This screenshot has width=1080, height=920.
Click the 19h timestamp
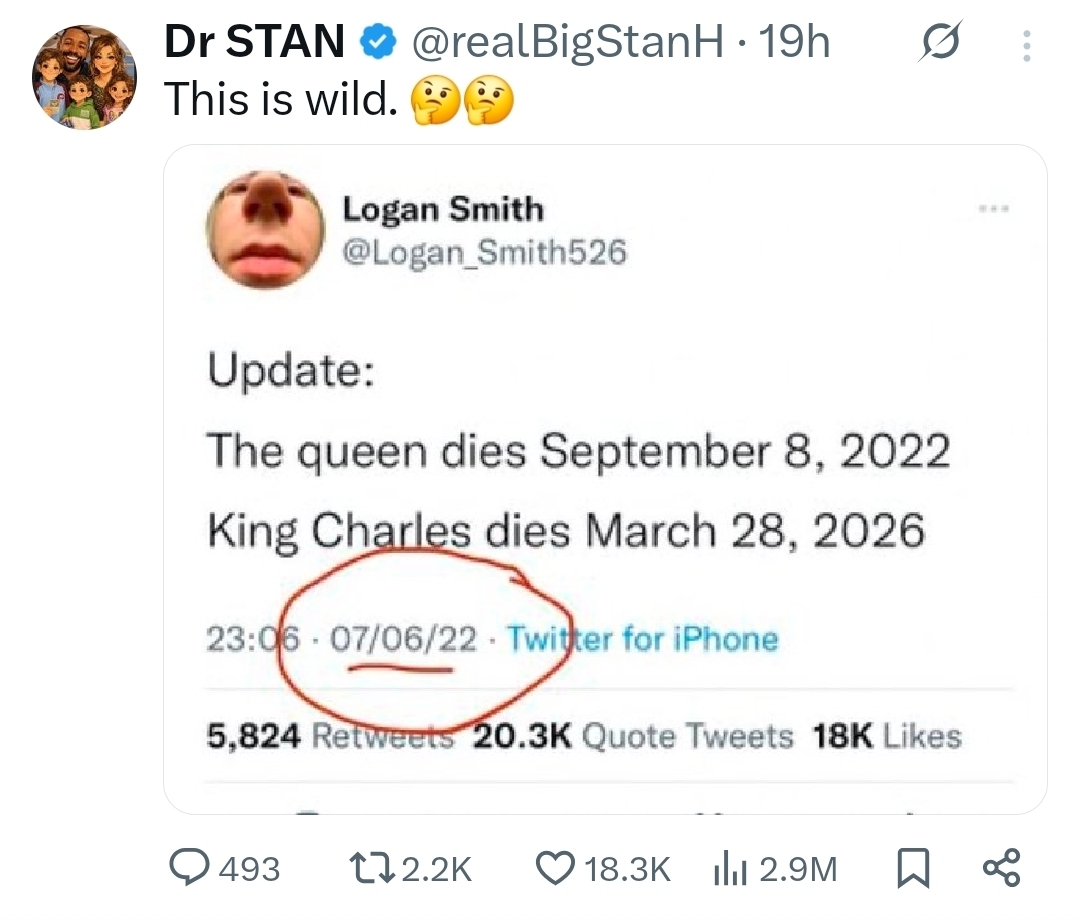795,43
